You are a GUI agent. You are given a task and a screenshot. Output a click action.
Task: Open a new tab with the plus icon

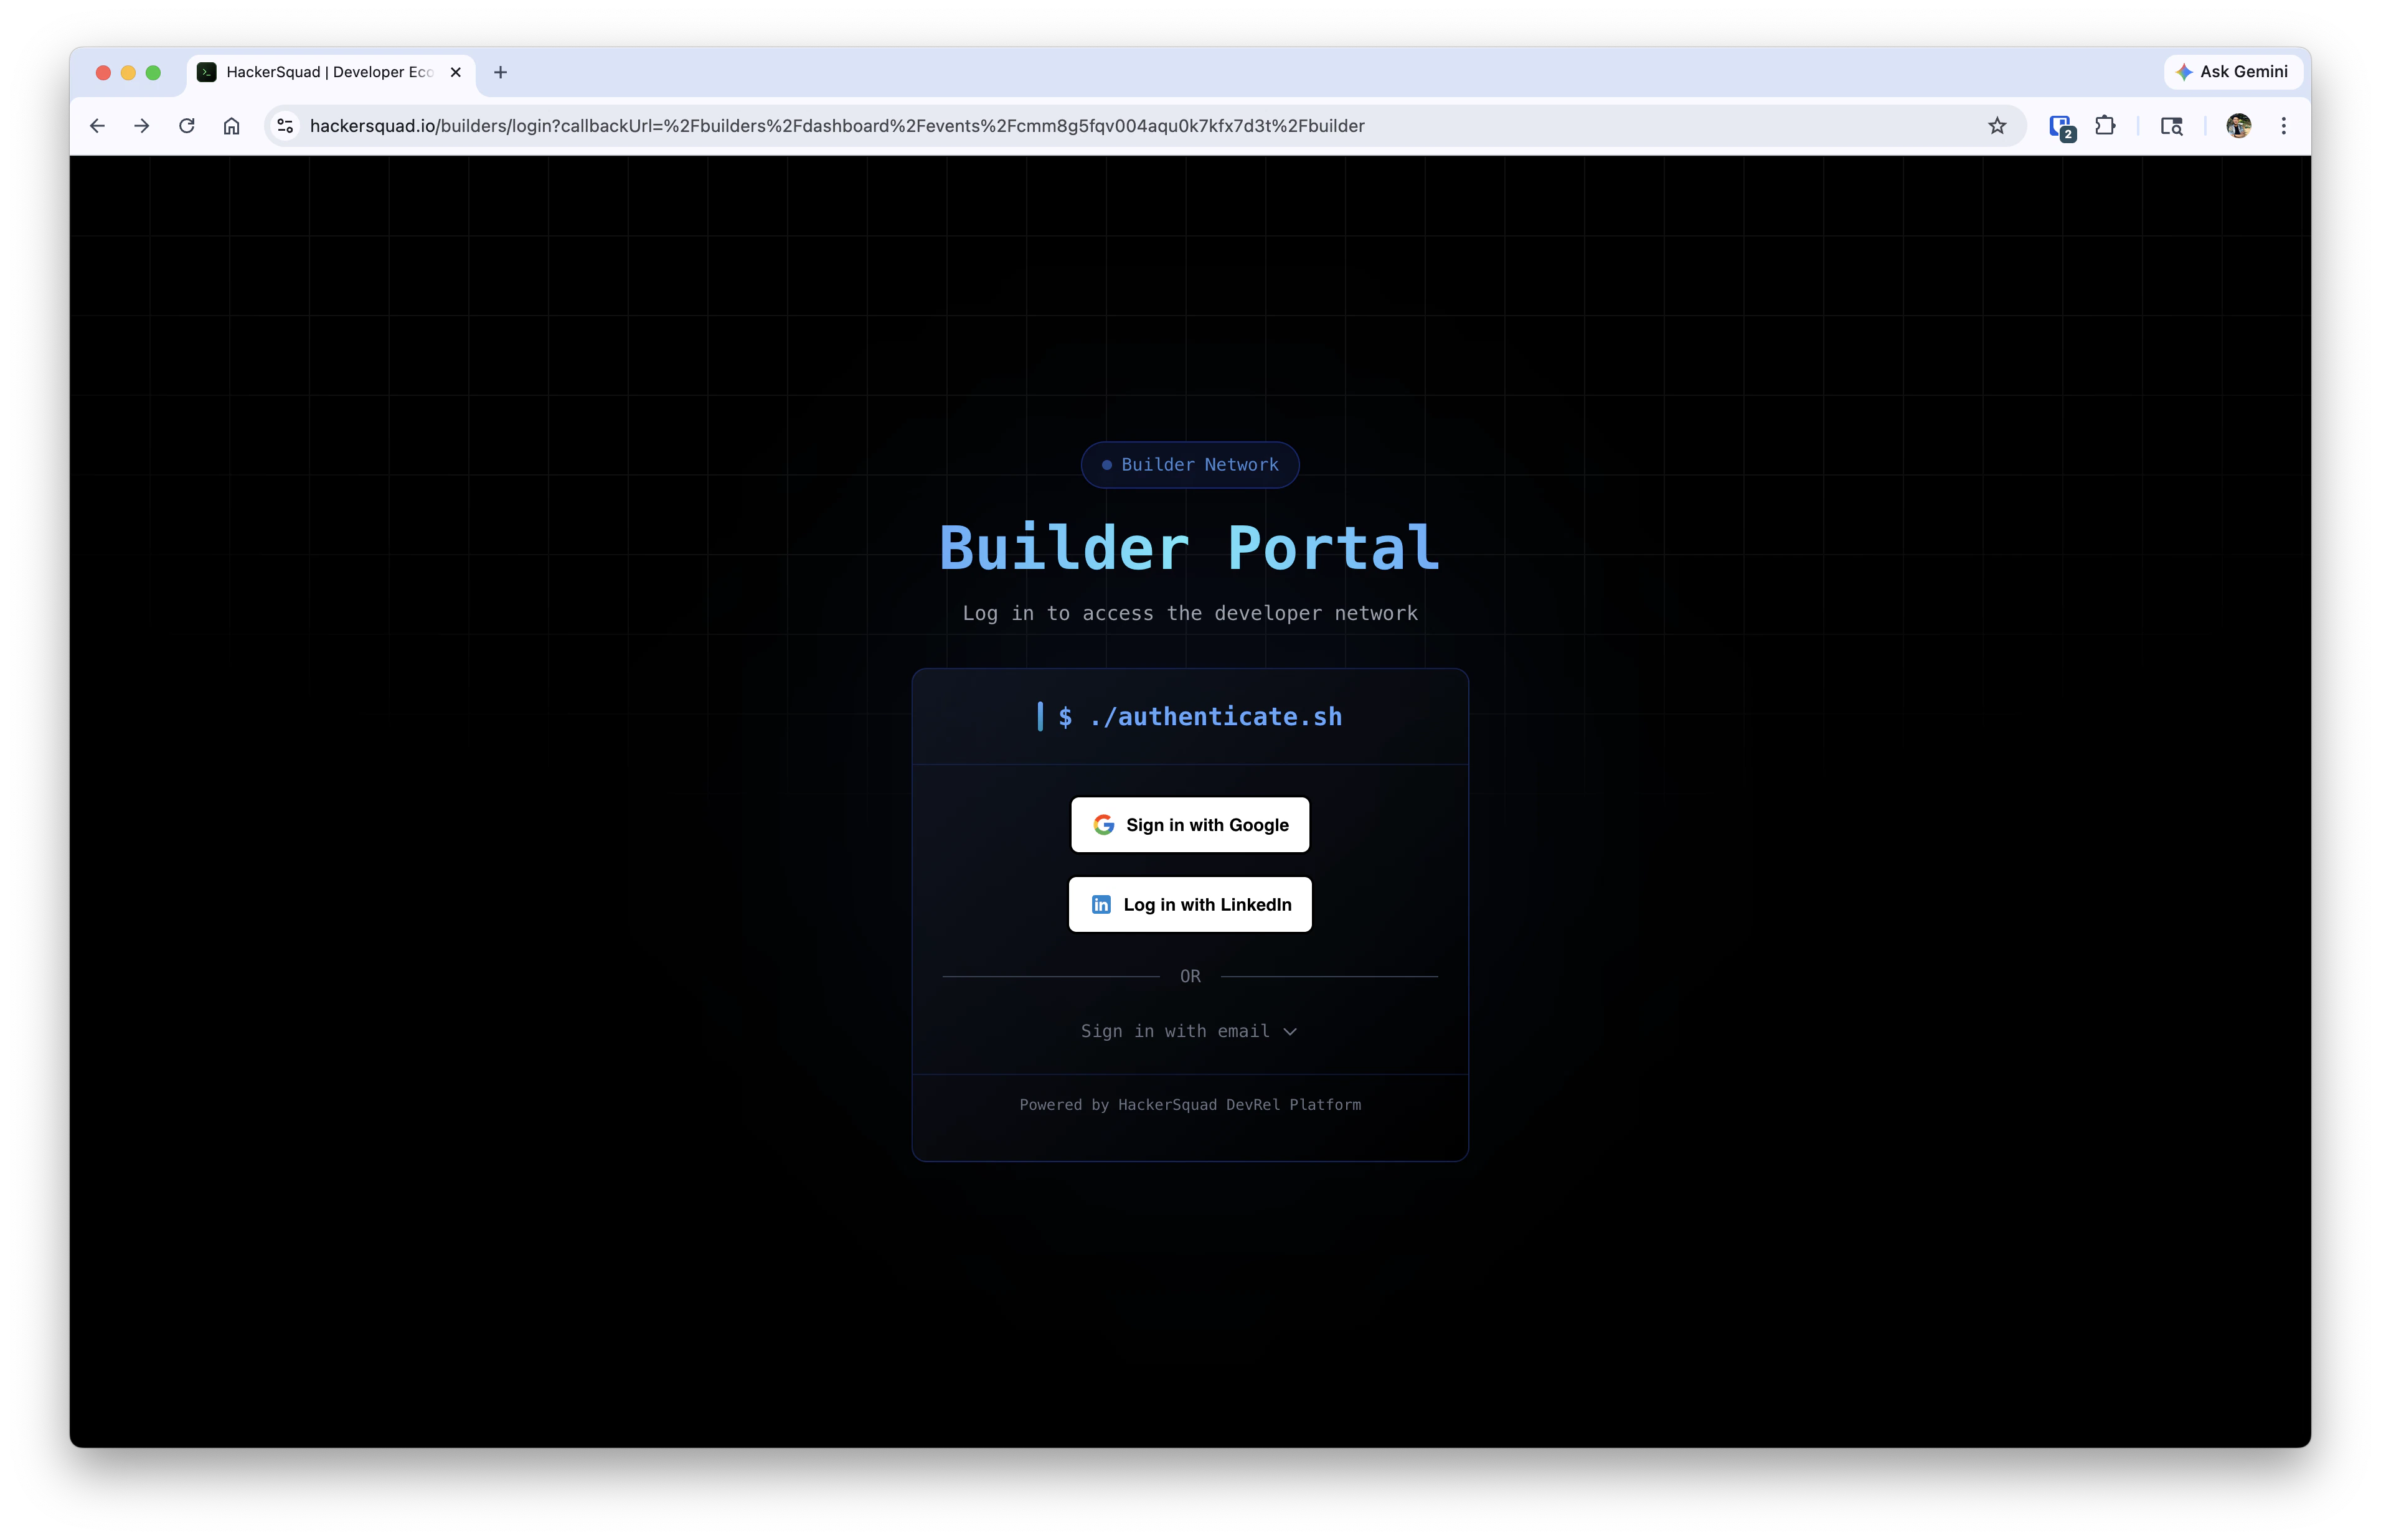500,71
